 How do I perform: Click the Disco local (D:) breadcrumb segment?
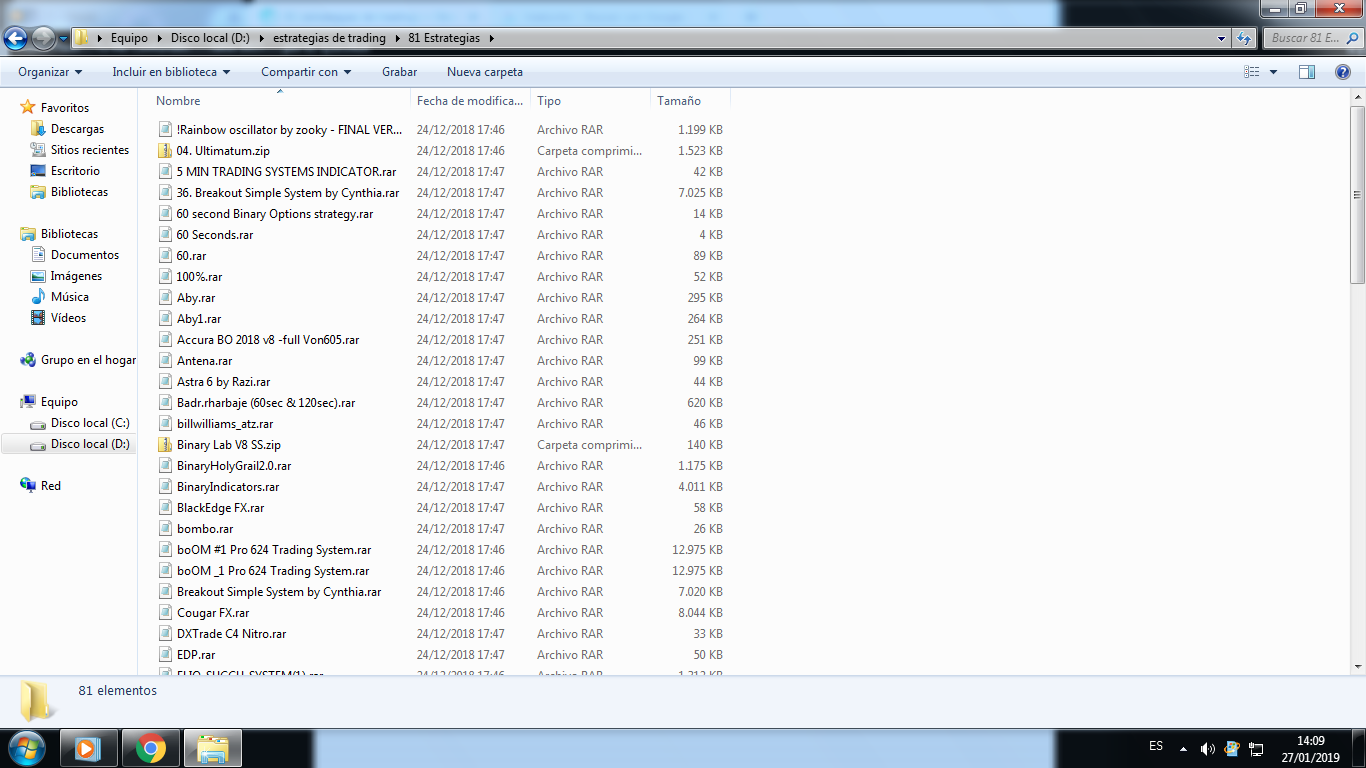(x=210, y=38)
